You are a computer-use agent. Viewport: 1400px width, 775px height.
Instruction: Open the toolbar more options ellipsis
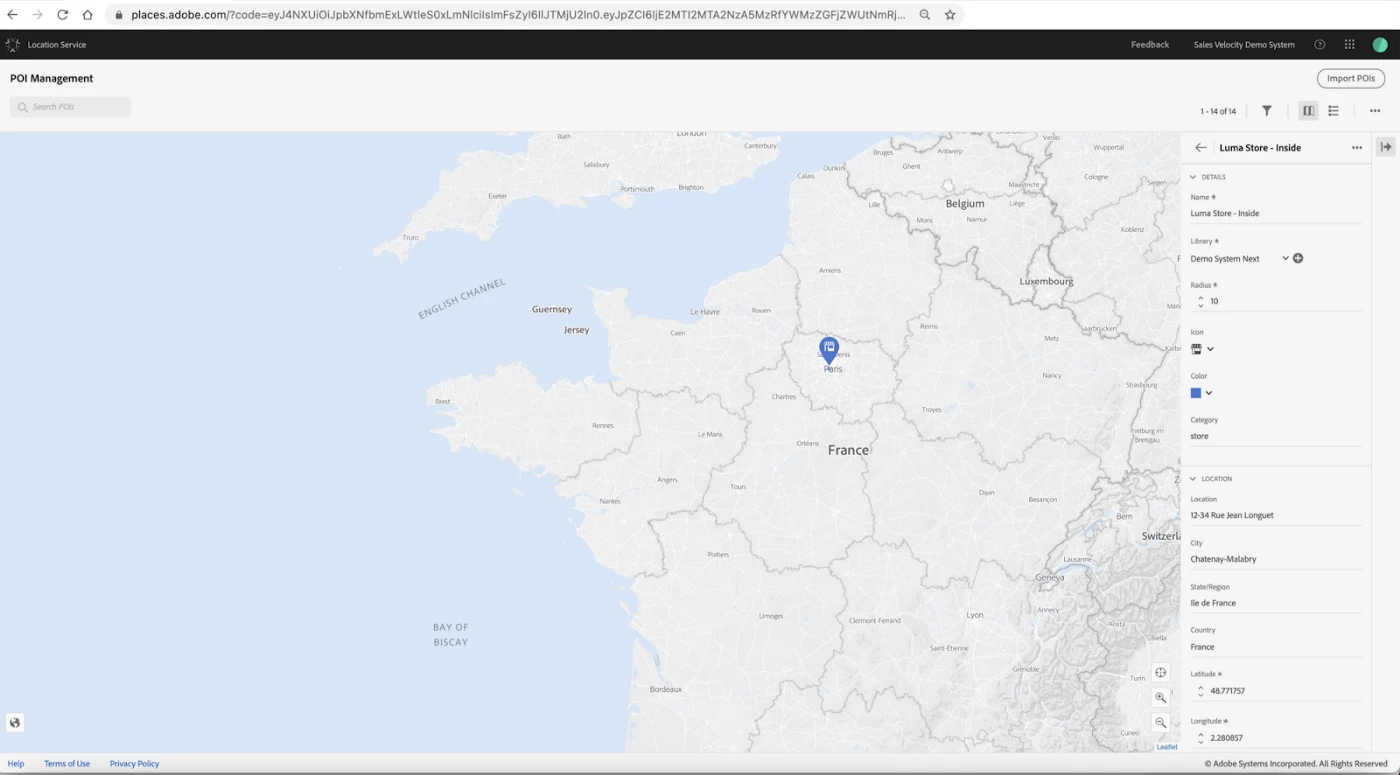point(1375,111)
